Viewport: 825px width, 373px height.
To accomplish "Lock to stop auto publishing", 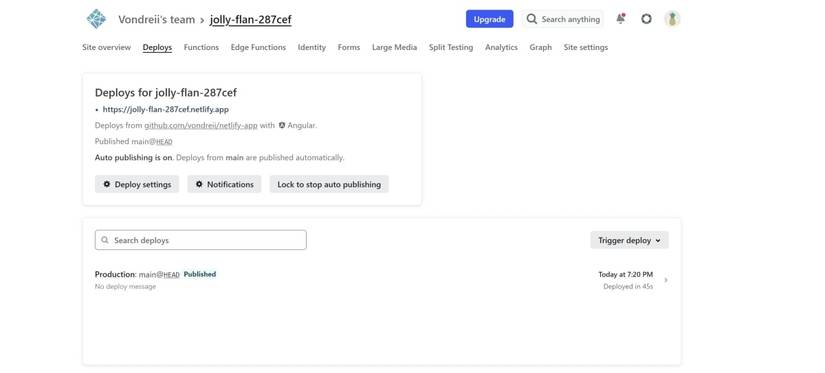I will pos(329,184).
